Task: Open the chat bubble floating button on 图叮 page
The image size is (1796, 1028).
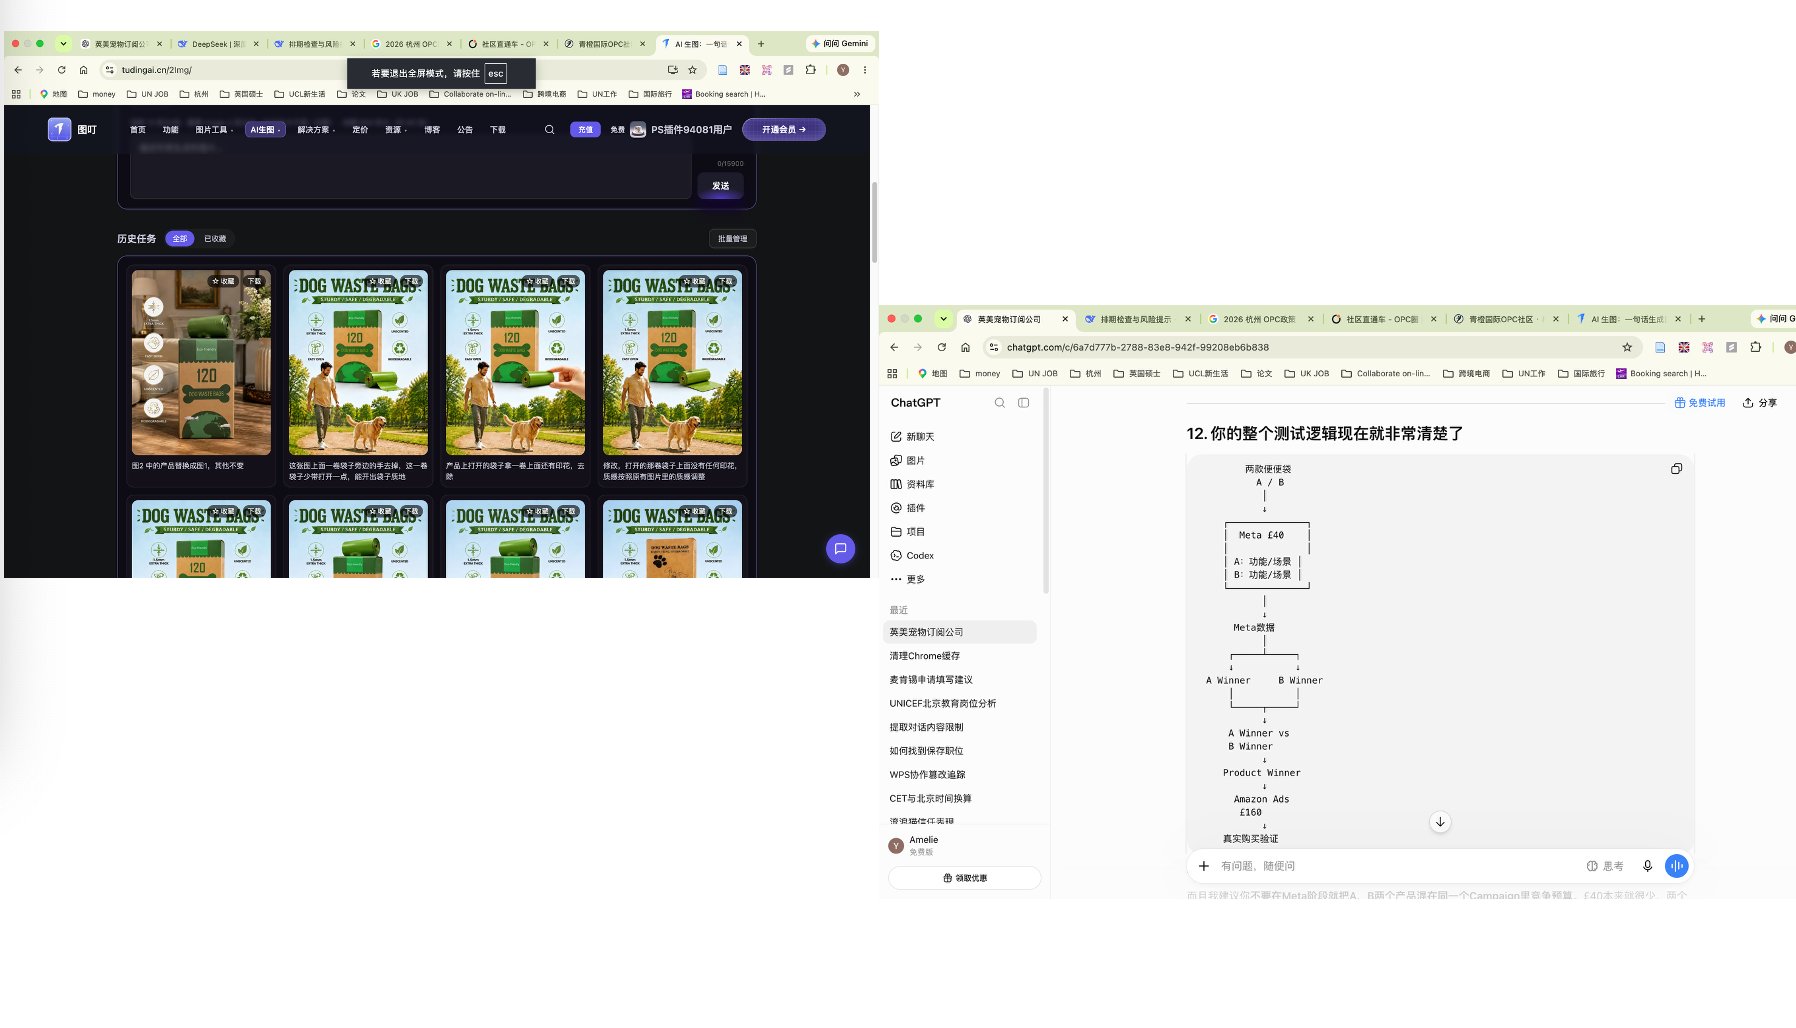Action: pyautogui.click(x=840, y=549)
